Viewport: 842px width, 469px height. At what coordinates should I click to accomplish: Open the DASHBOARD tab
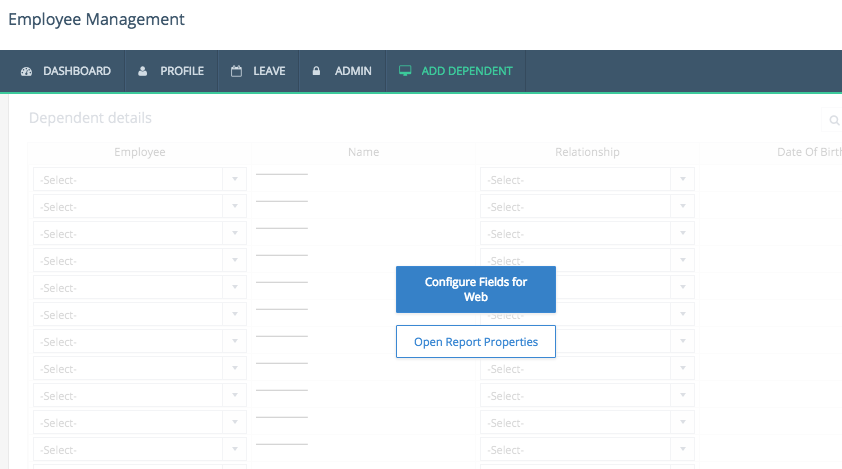pos(62,71)
